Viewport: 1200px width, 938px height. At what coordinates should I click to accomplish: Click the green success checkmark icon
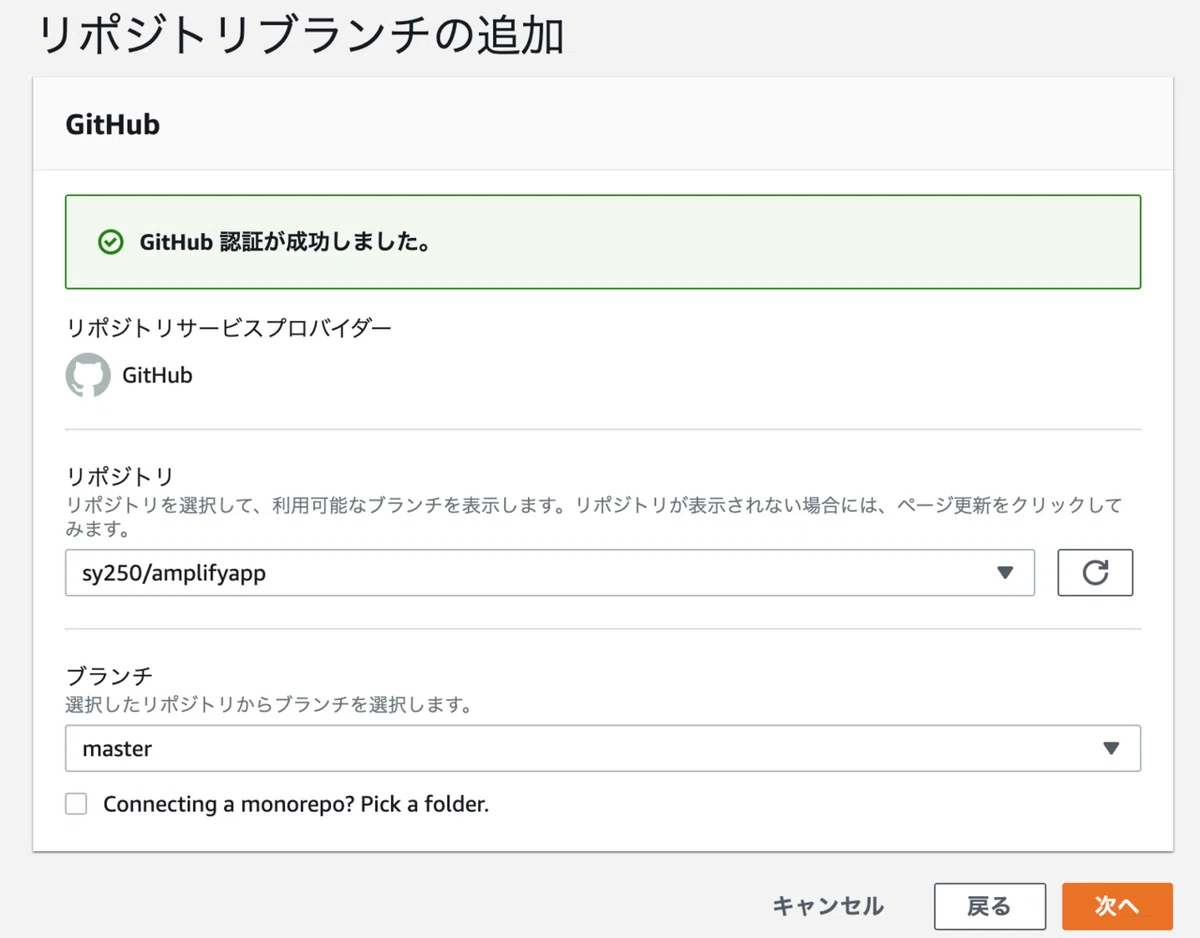[x=110, y=242]
